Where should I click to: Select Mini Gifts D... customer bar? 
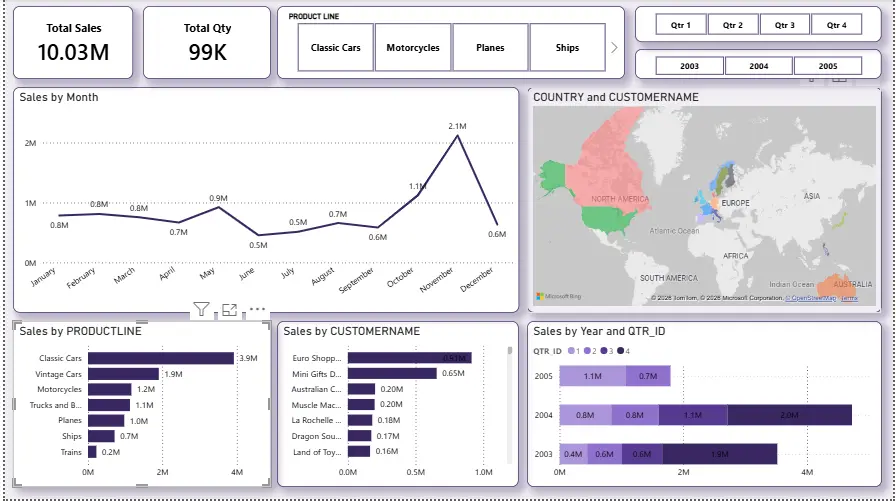[392, 374]
